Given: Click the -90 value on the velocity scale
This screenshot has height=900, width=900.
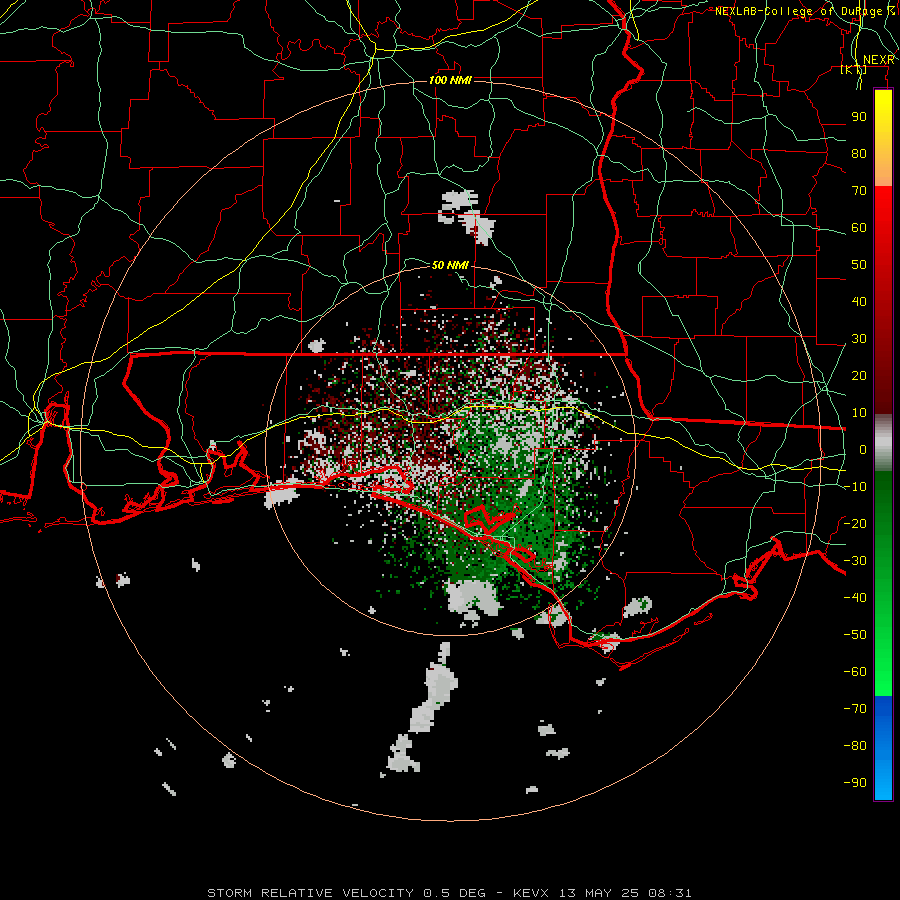Looking at the screenshot, I should [855, 783].
